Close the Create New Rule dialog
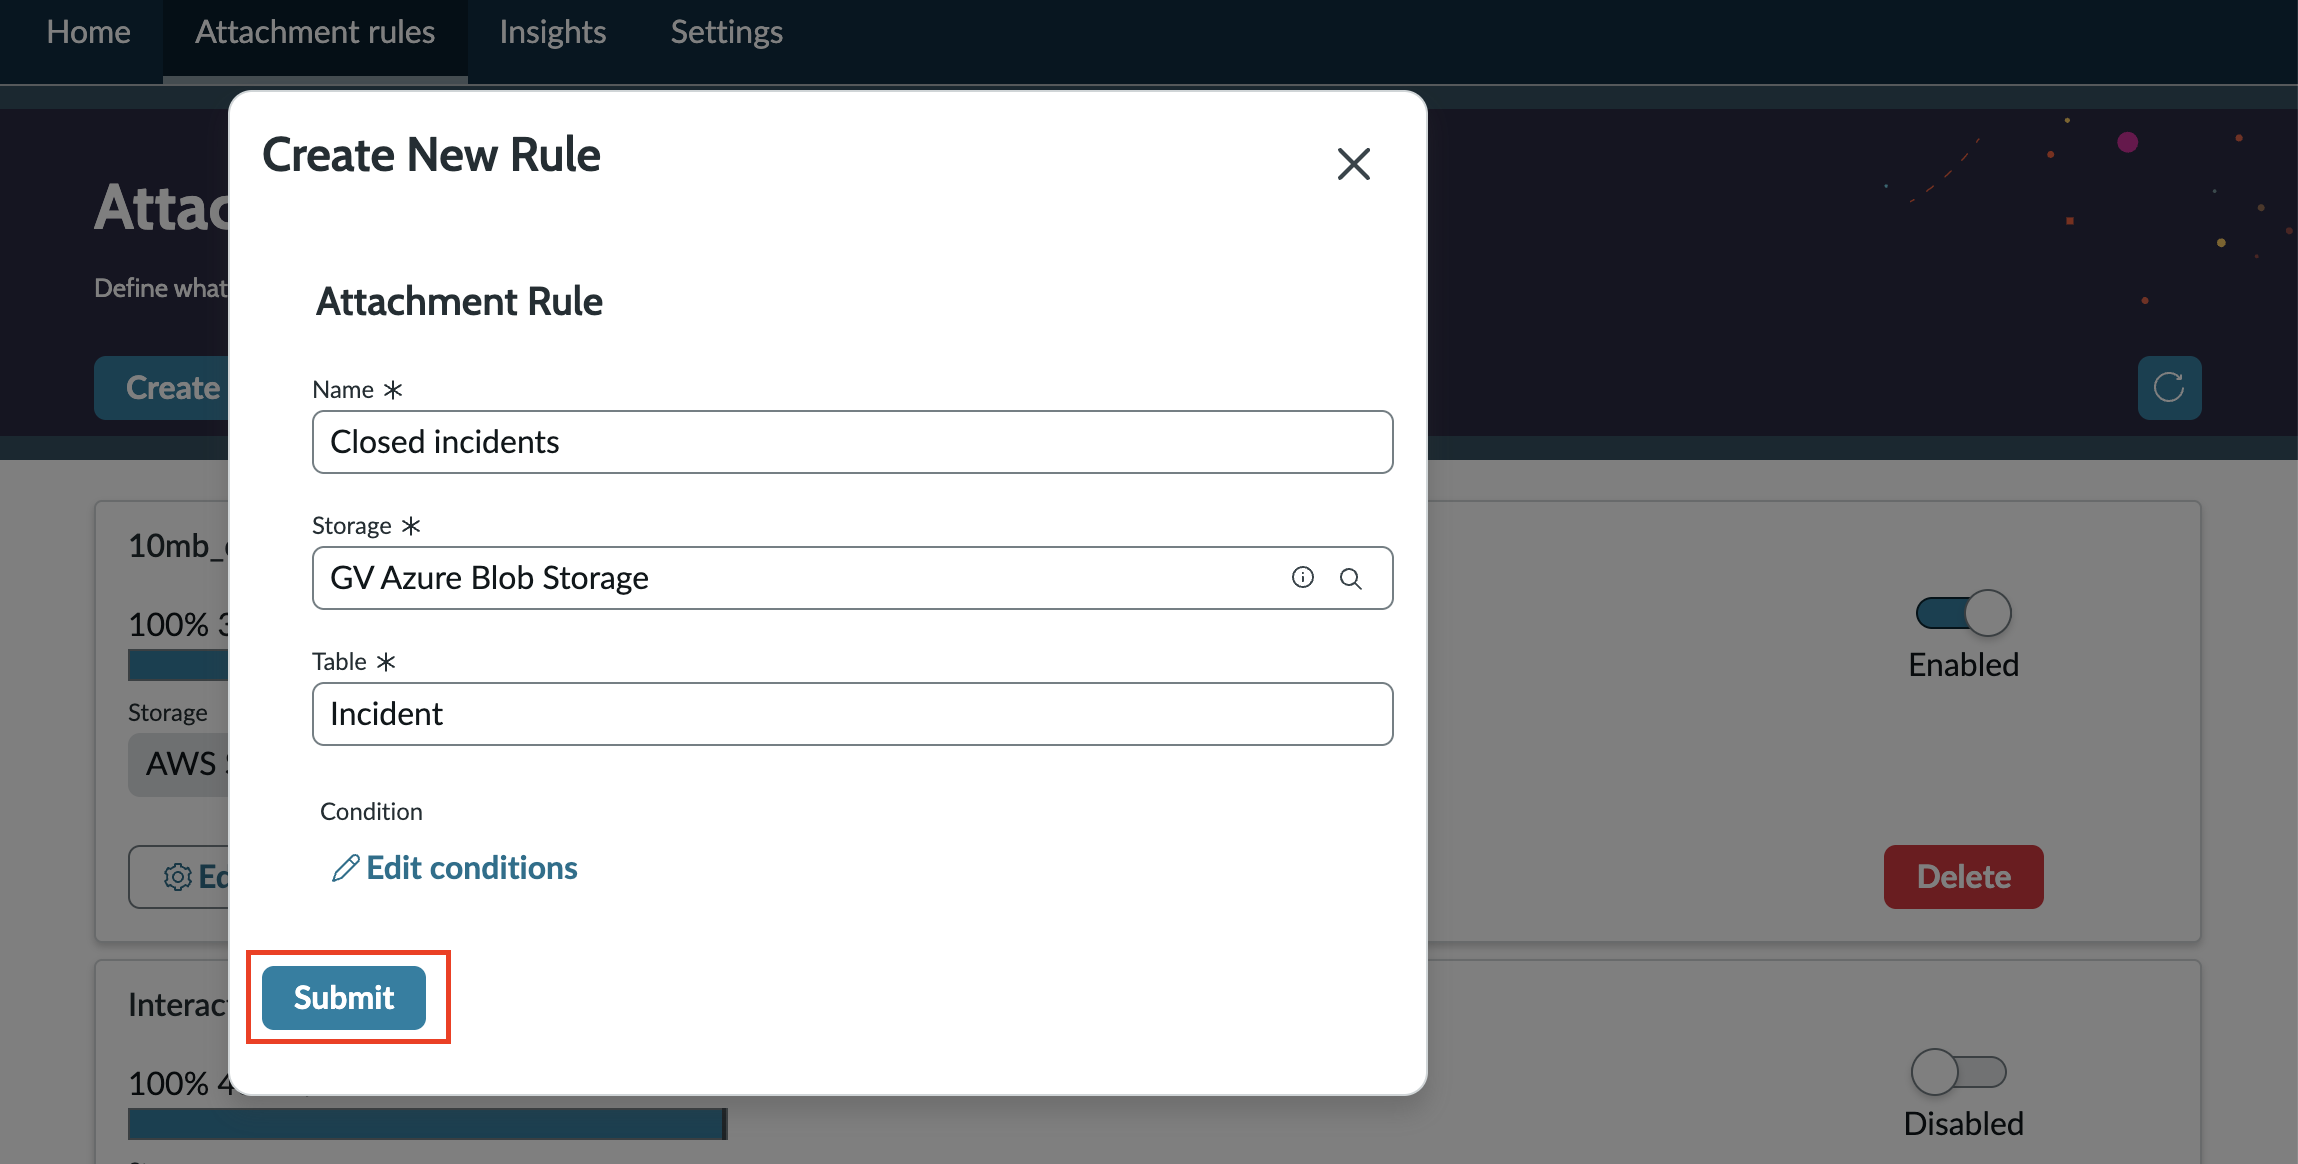Viewport: 2298px width, 1164px height. click(x=1353, y=164)
